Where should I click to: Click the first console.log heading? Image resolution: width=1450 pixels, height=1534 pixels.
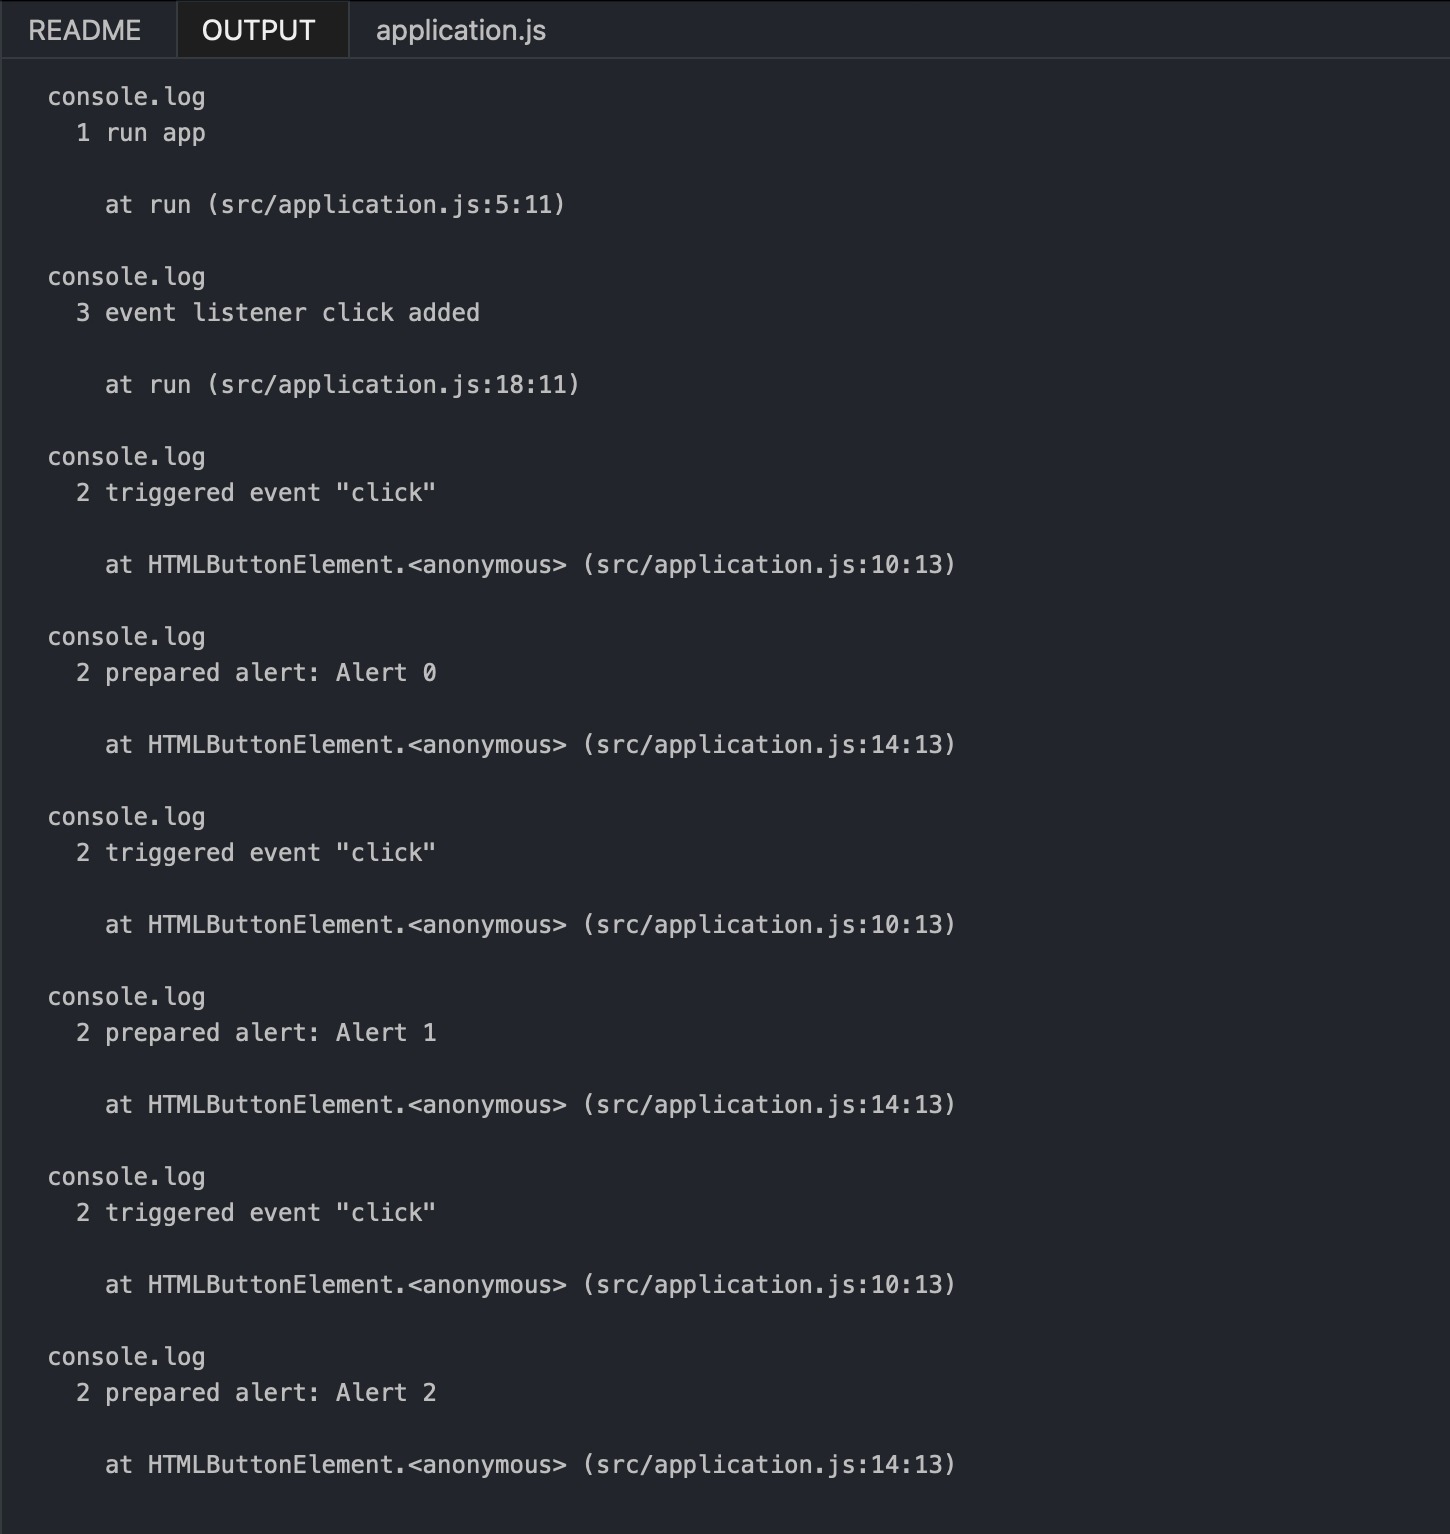126,97
